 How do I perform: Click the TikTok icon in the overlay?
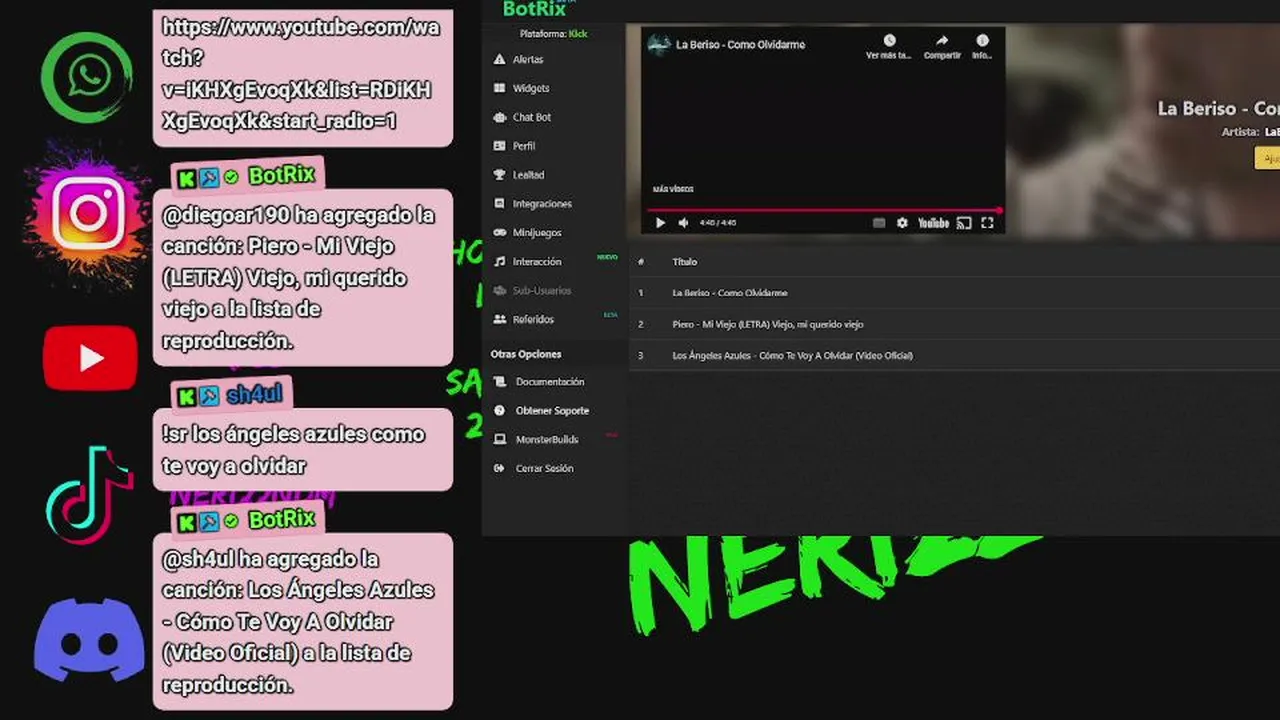(89, 495)
